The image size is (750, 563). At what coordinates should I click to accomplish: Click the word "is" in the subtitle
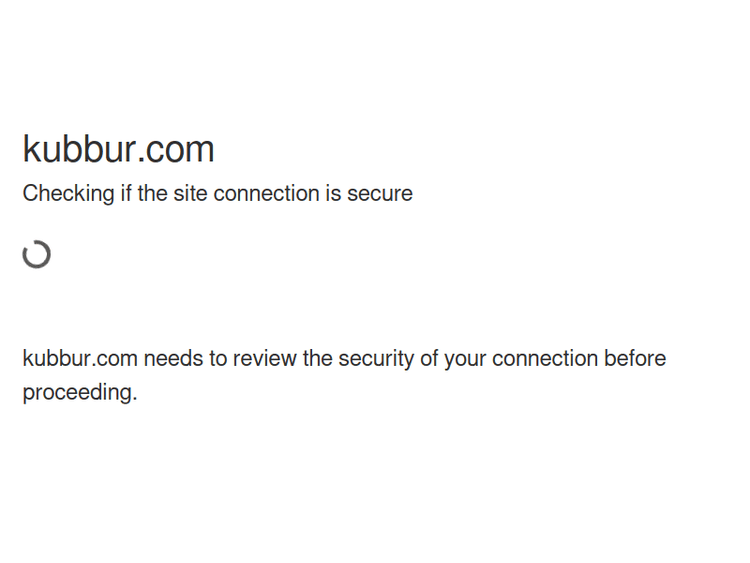(x=333, y=193)
